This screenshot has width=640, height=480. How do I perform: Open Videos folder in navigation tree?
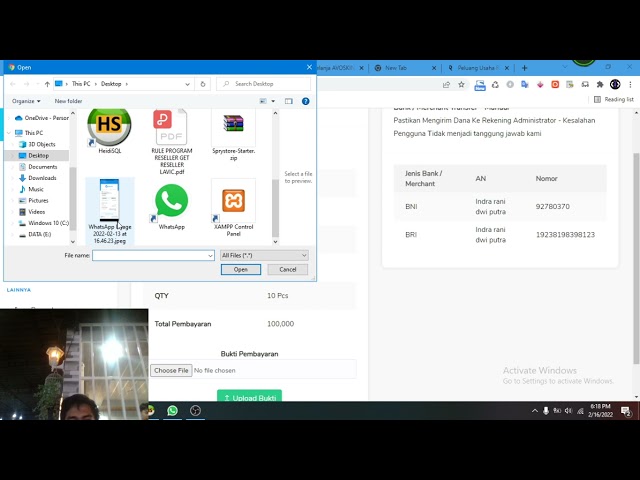[32, 212]
